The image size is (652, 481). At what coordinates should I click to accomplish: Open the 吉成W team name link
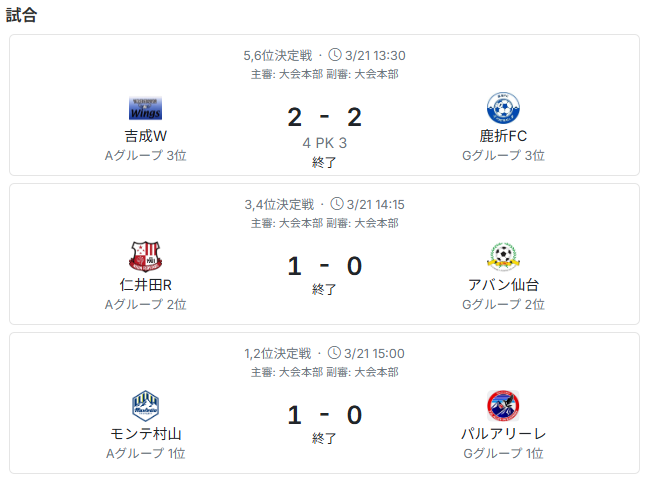click(x=145, y=136)
